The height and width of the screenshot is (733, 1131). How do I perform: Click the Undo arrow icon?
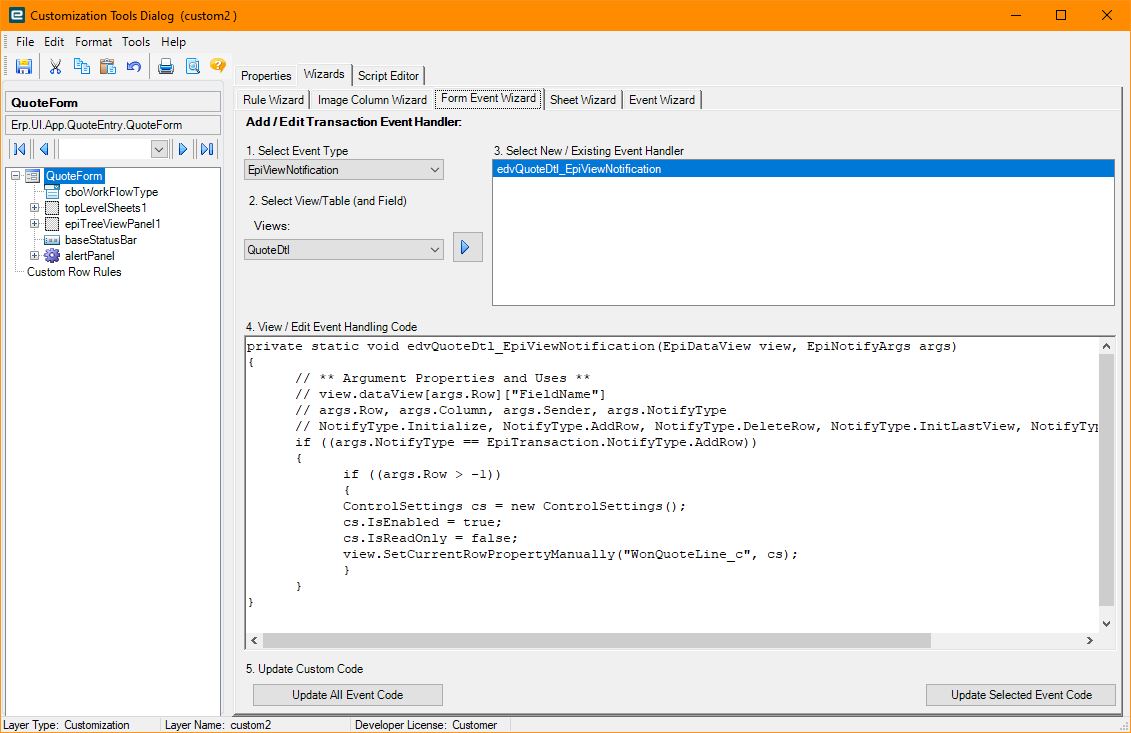134,67
